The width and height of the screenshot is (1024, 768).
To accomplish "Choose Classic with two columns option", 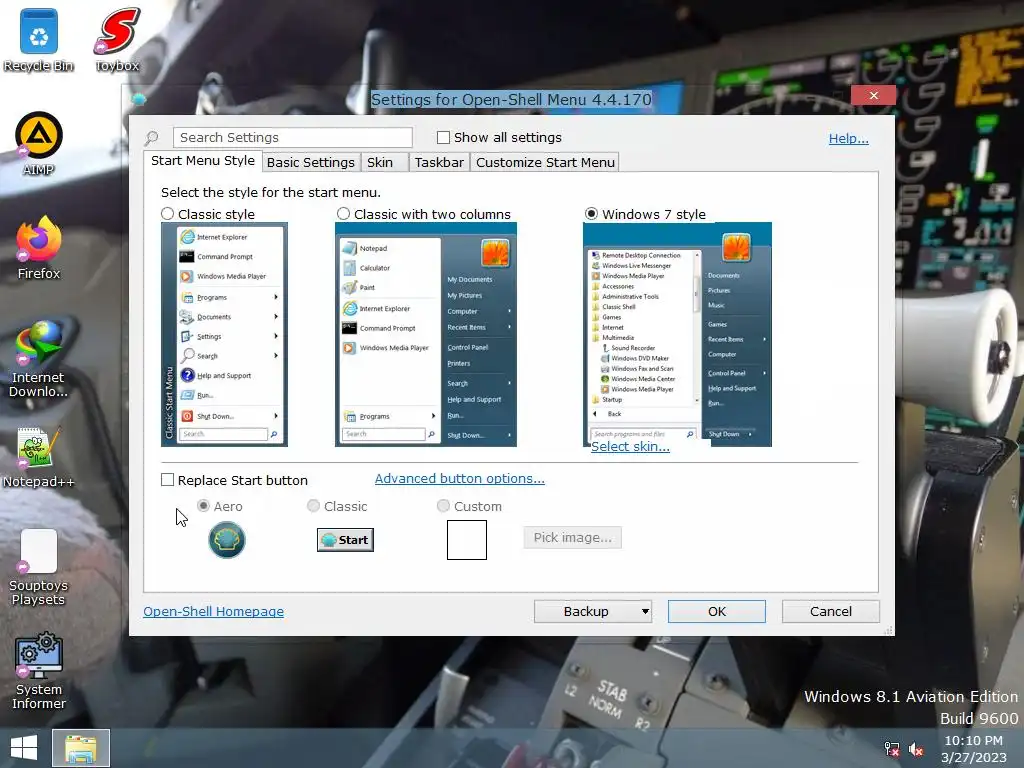I will (344, 214).
